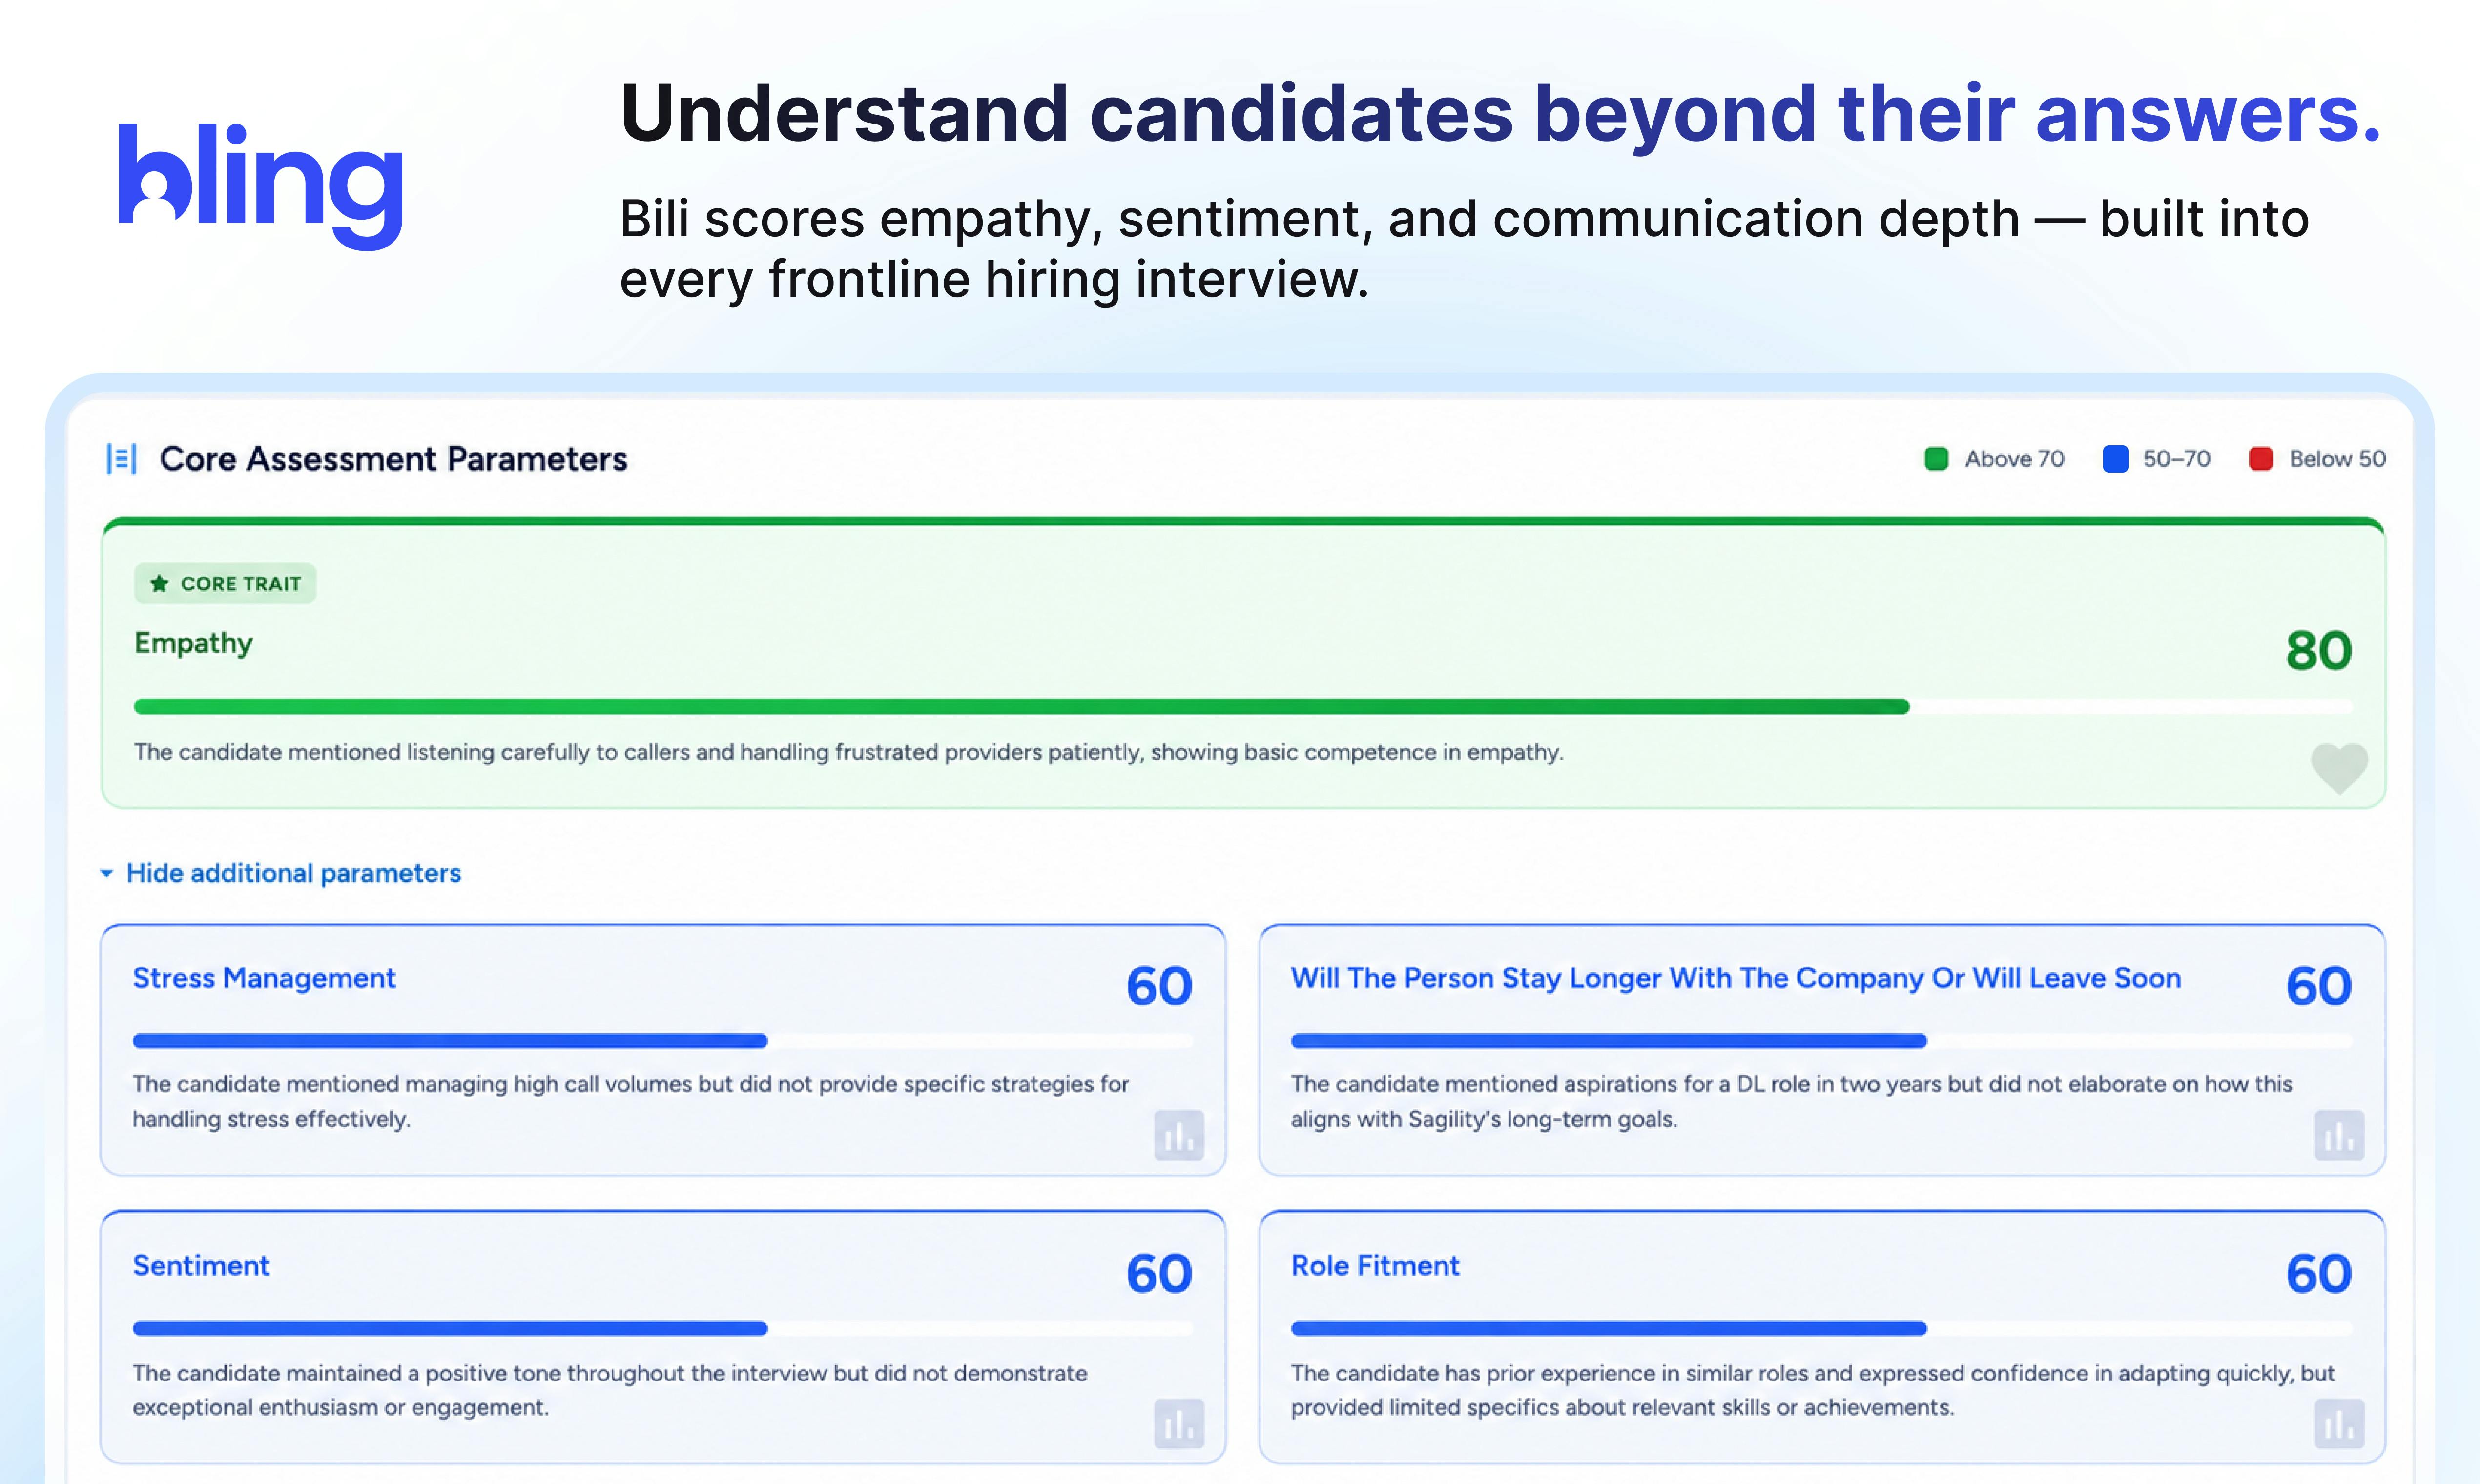Viewport: 2480px width, 1484px height.
Task: Click the Core Trait badge
Action: [x=225, y=584]
